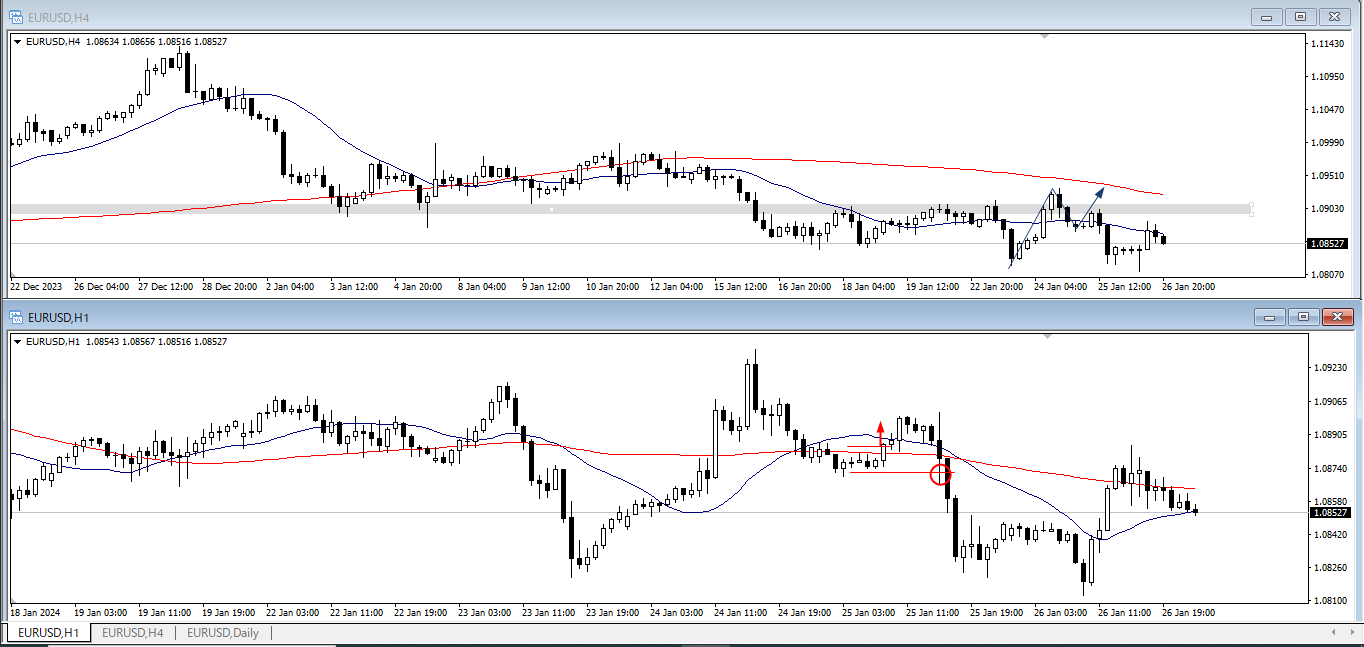The height and width of the screenshot is (647, 1364).
Task: Restore the EURUSD,H4 chart window
Action: click(1301, 17)
